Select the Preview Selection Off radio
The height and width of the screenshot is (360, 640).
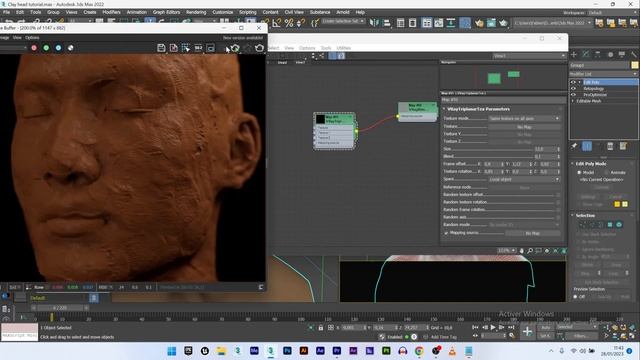click(576, 297)
